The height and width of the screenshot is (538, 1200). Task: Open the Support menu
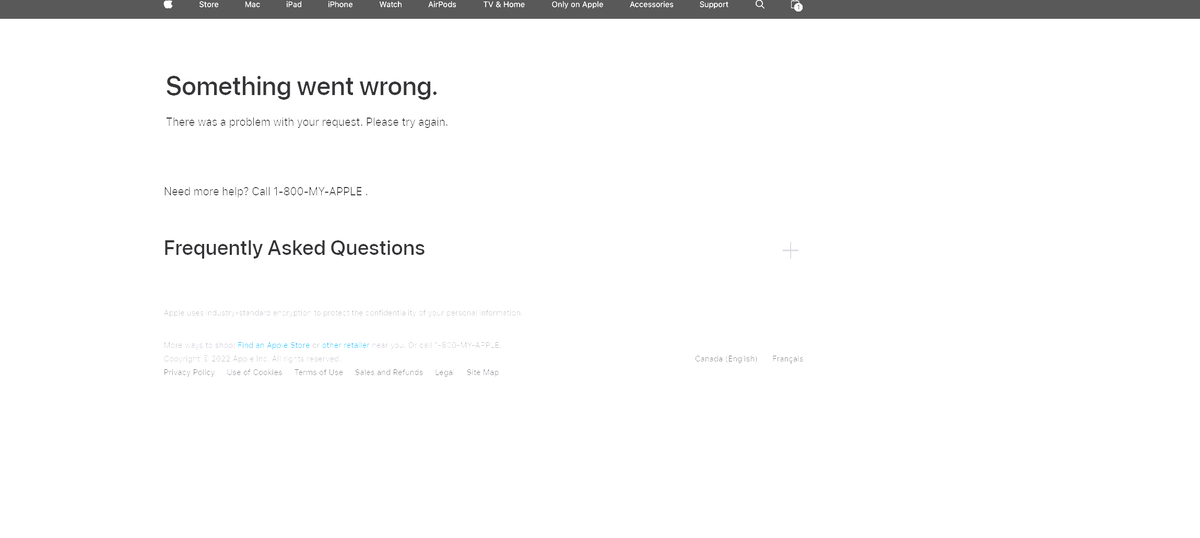pos(714,5)
